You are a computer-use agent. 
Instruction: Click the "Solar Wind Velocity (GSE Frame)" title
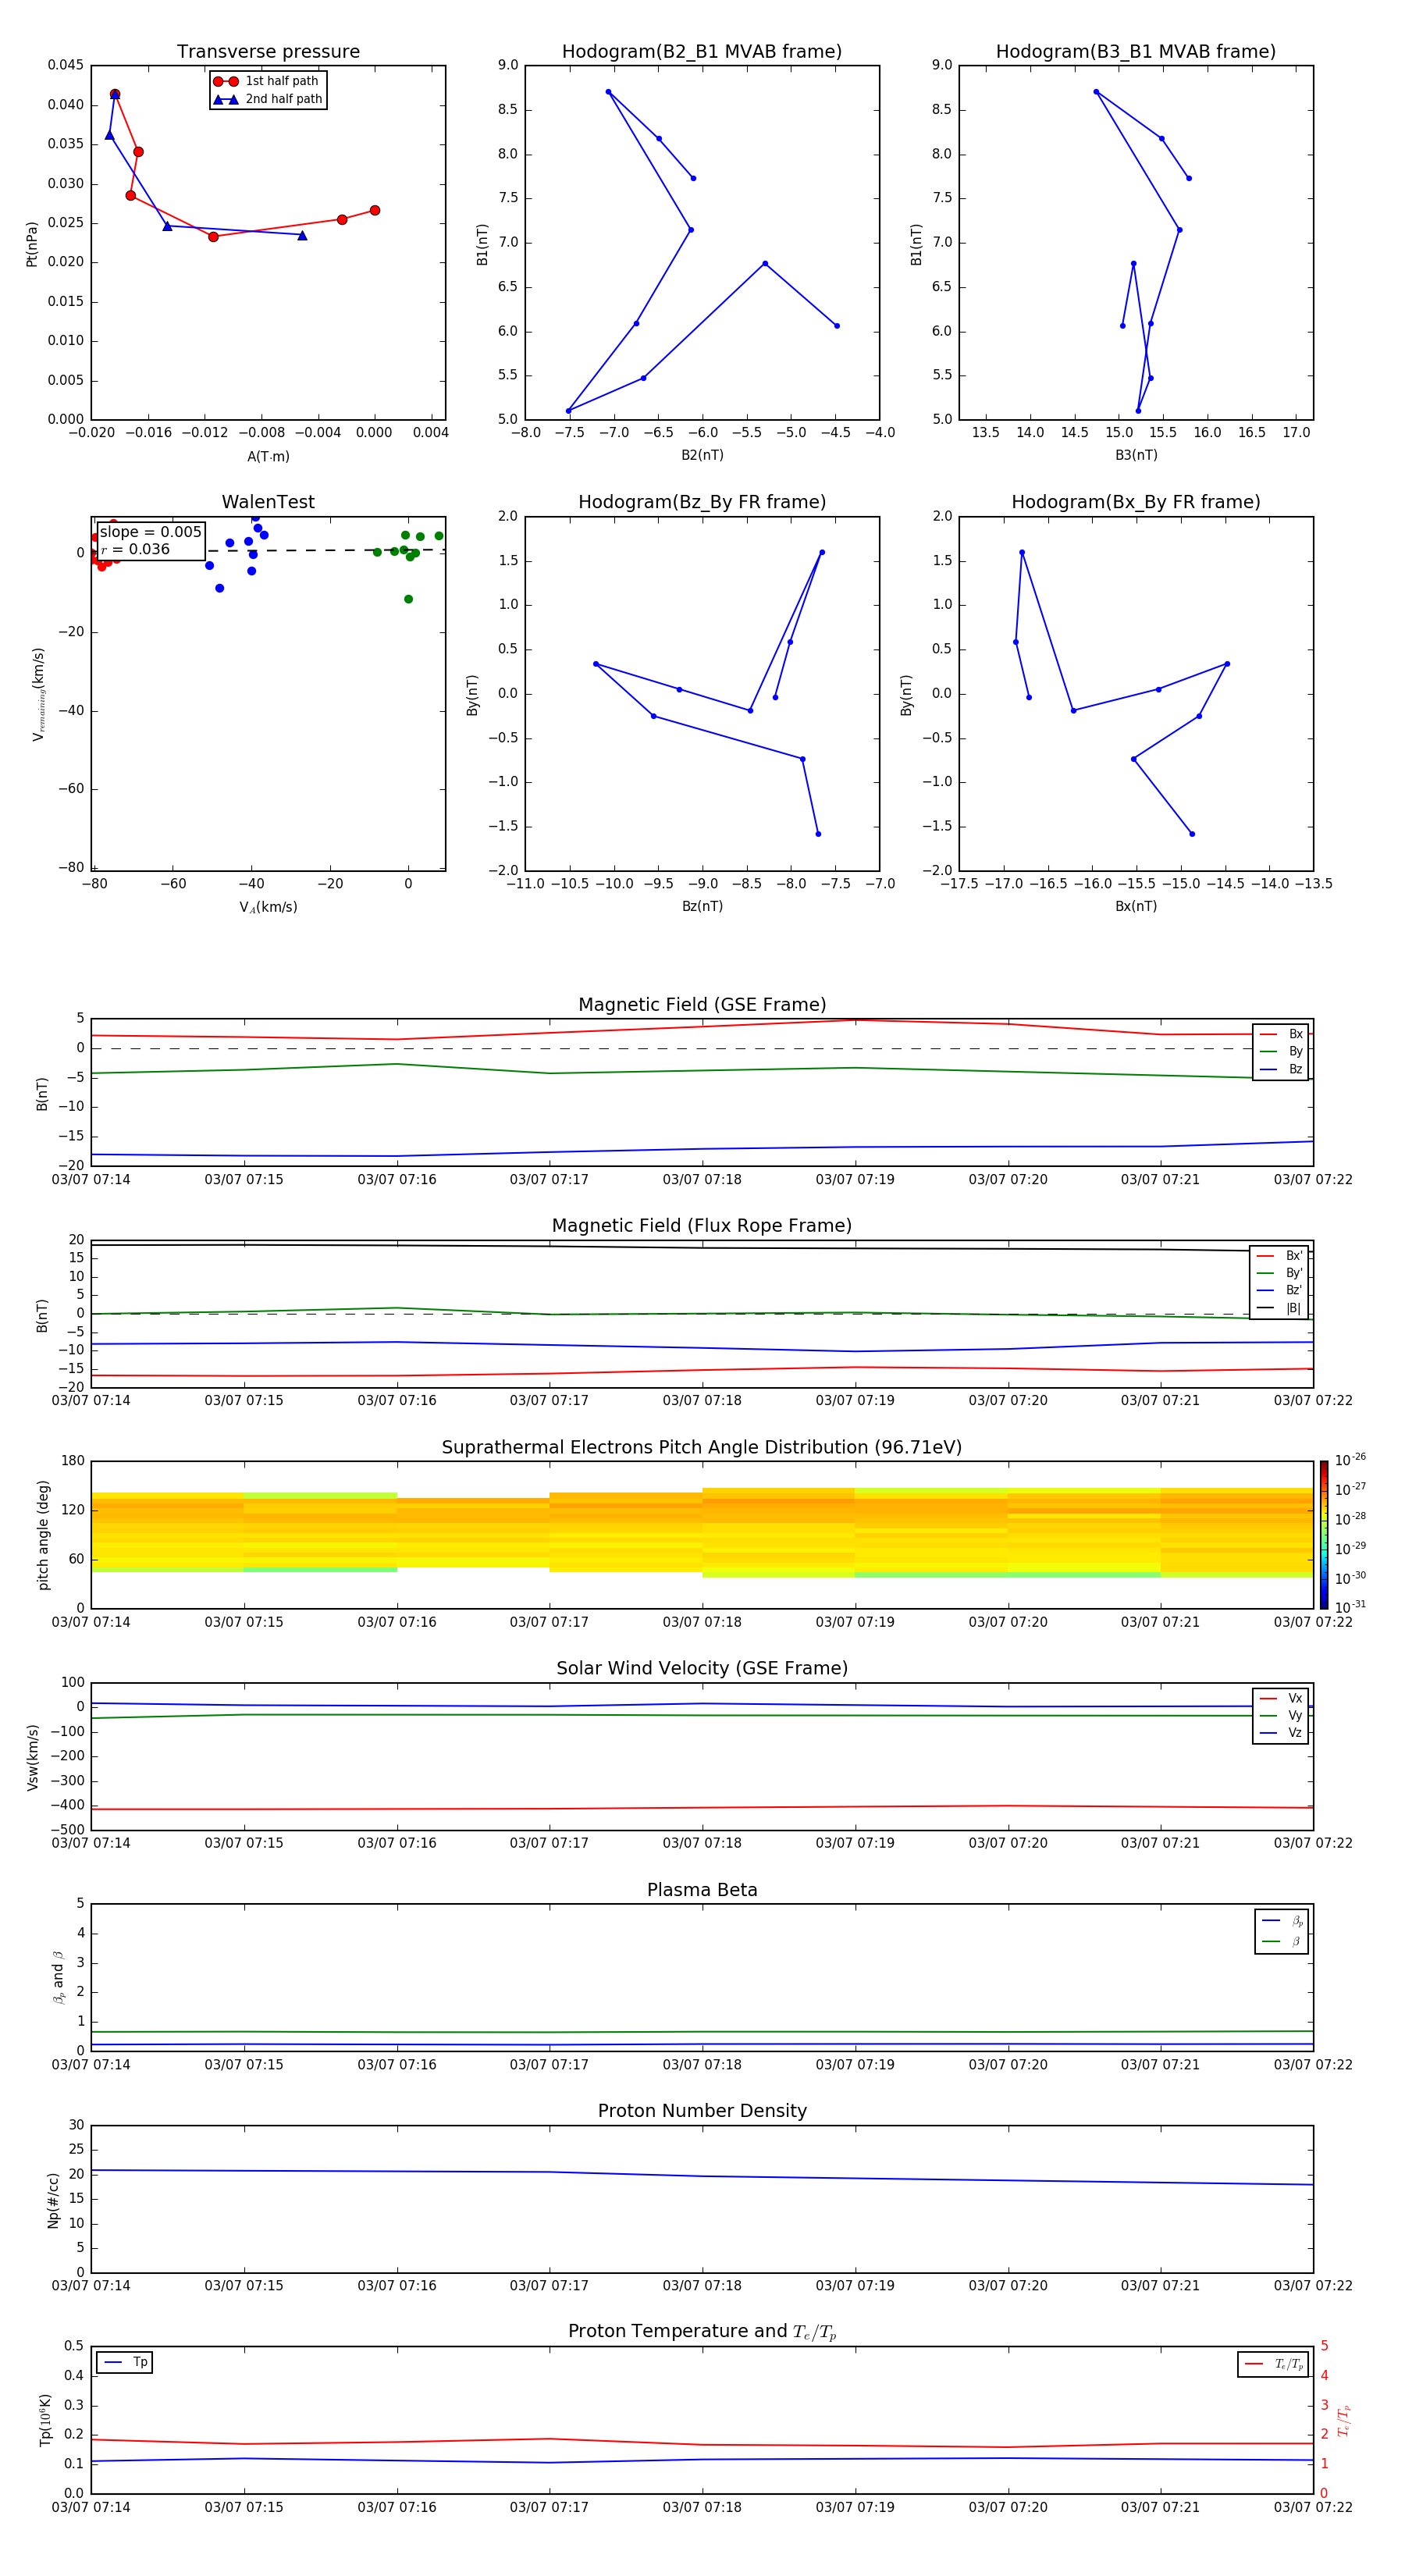point(702,1669)
